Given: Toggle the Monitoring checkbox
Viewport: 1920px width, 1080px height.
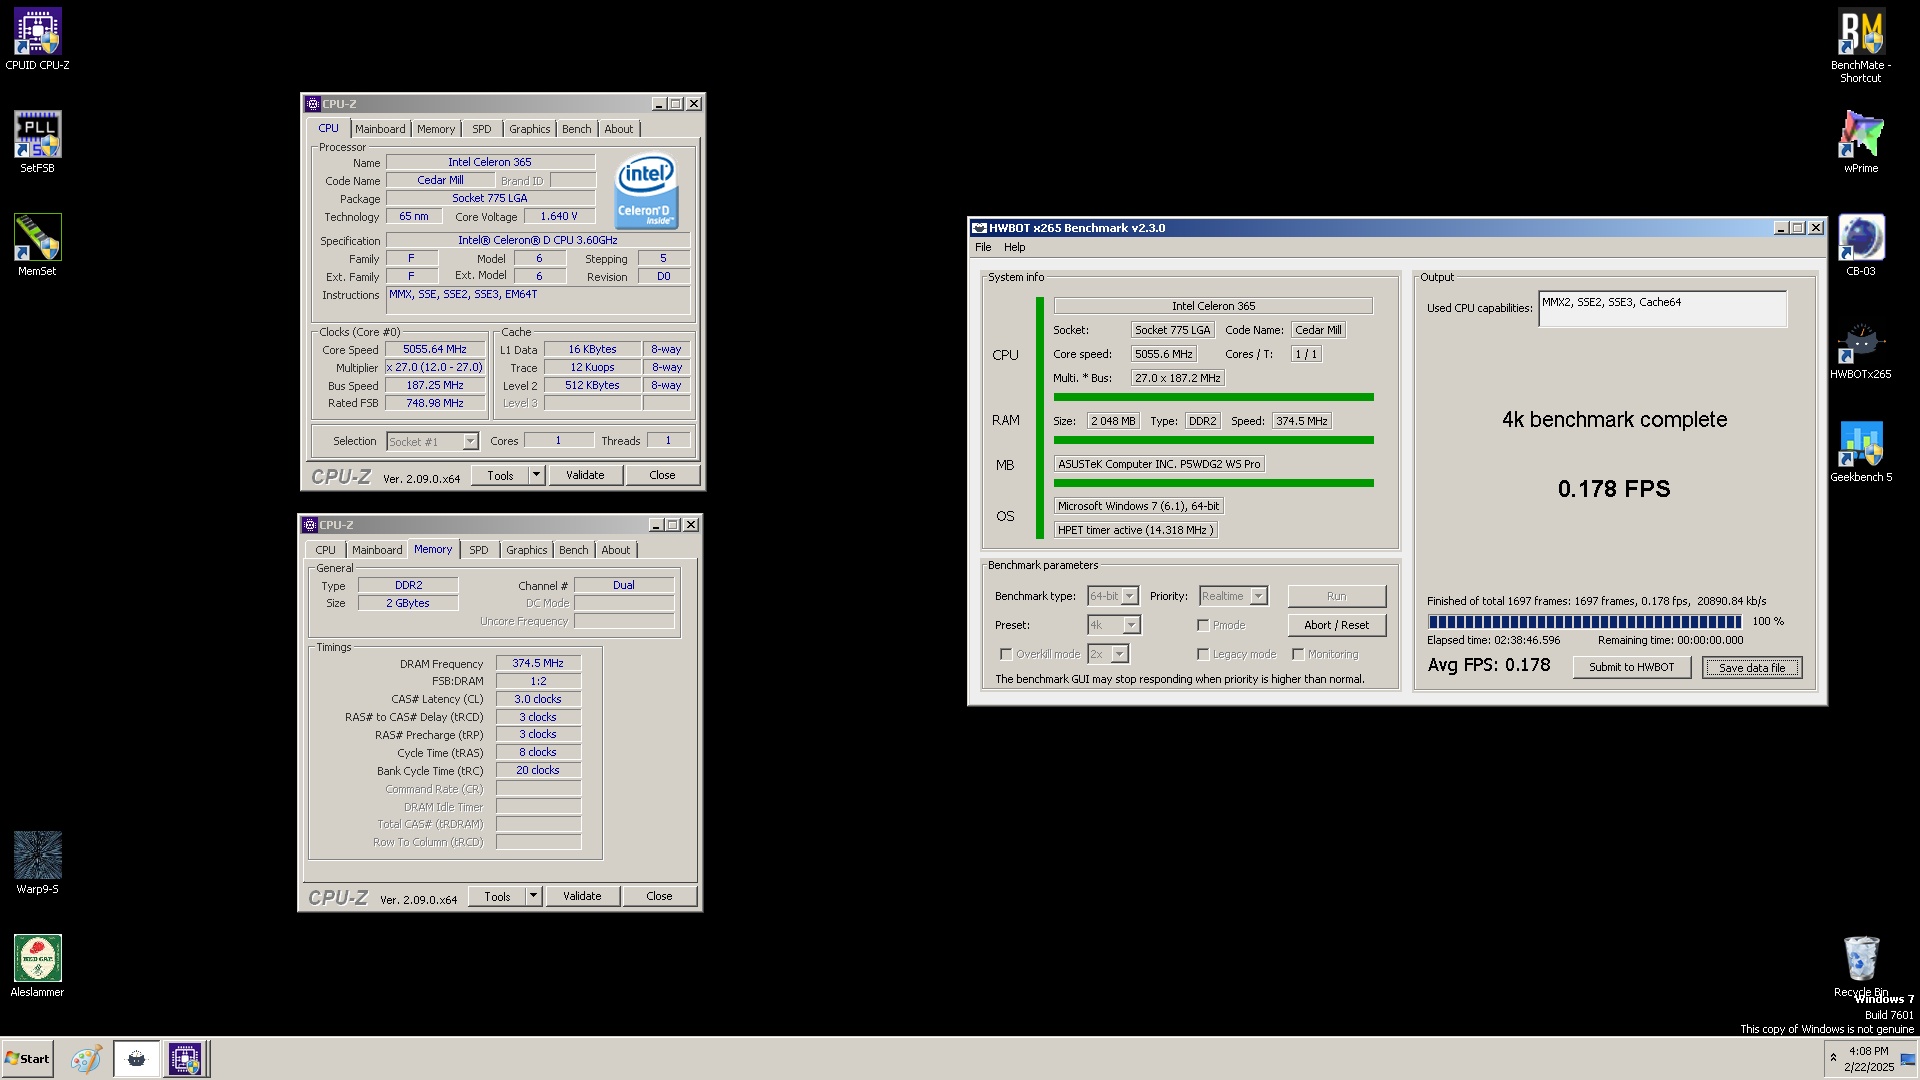Looking at the screenshot, I should pos(1298,654).
